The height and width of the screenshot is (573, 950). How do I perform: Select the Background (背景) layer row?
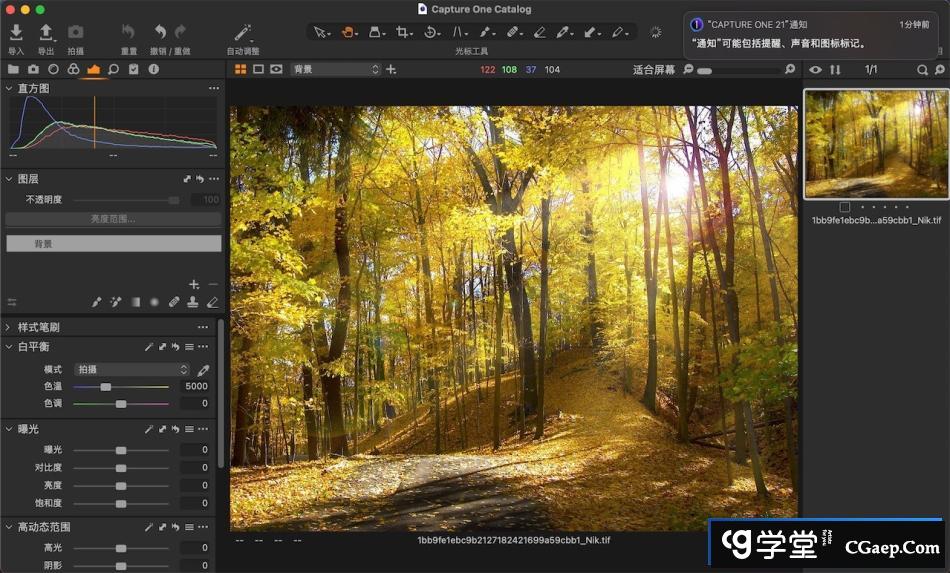point(113,243)
